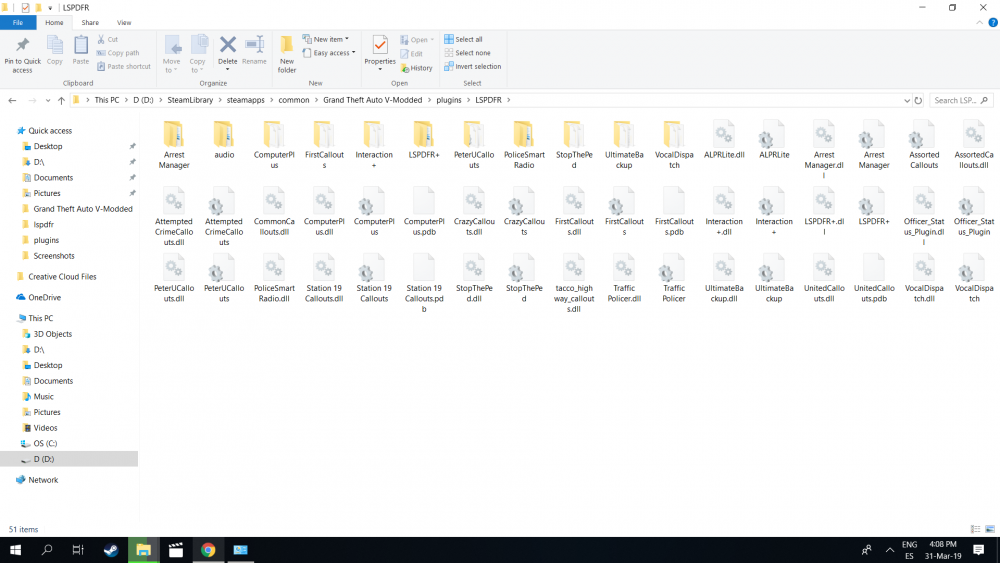Click Select none in ribbon
Image resolution: width=1000 pixels, height=563 pixels.
467,53
